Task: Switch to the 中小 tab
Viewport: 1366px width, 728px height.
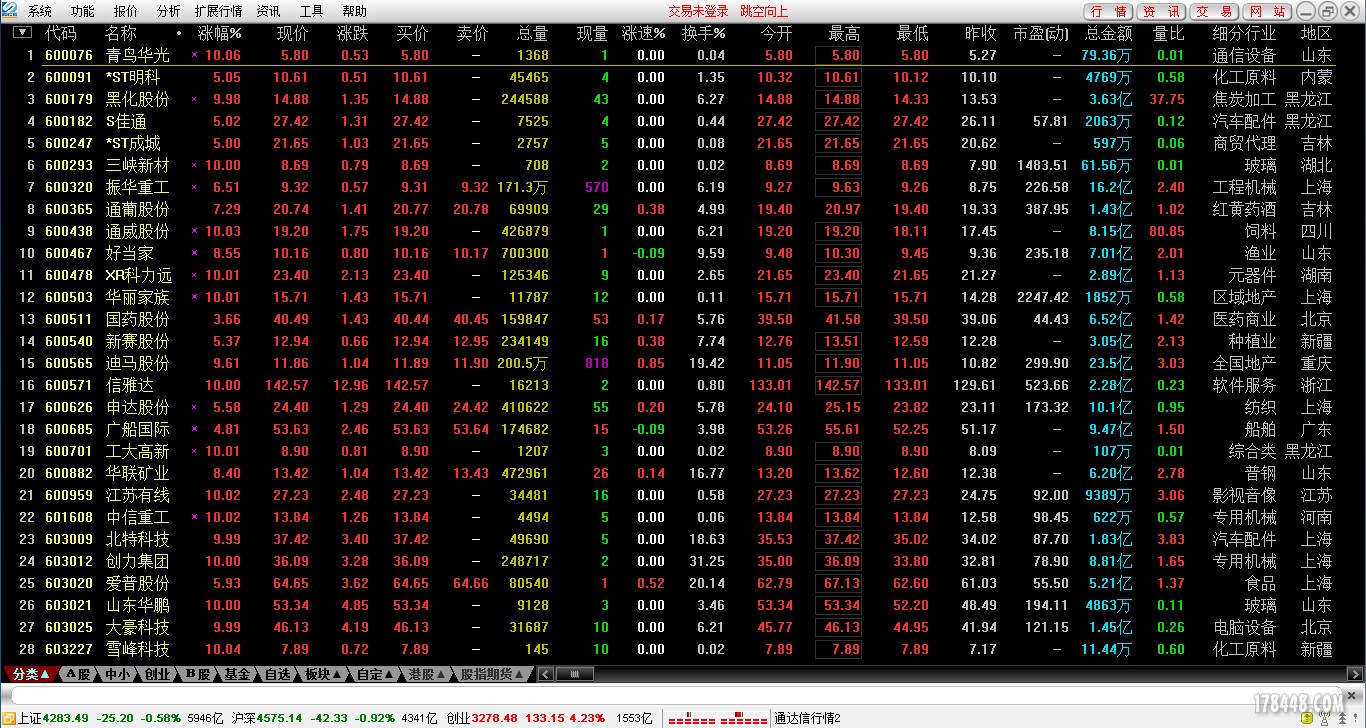Action: tap(117, 674)
